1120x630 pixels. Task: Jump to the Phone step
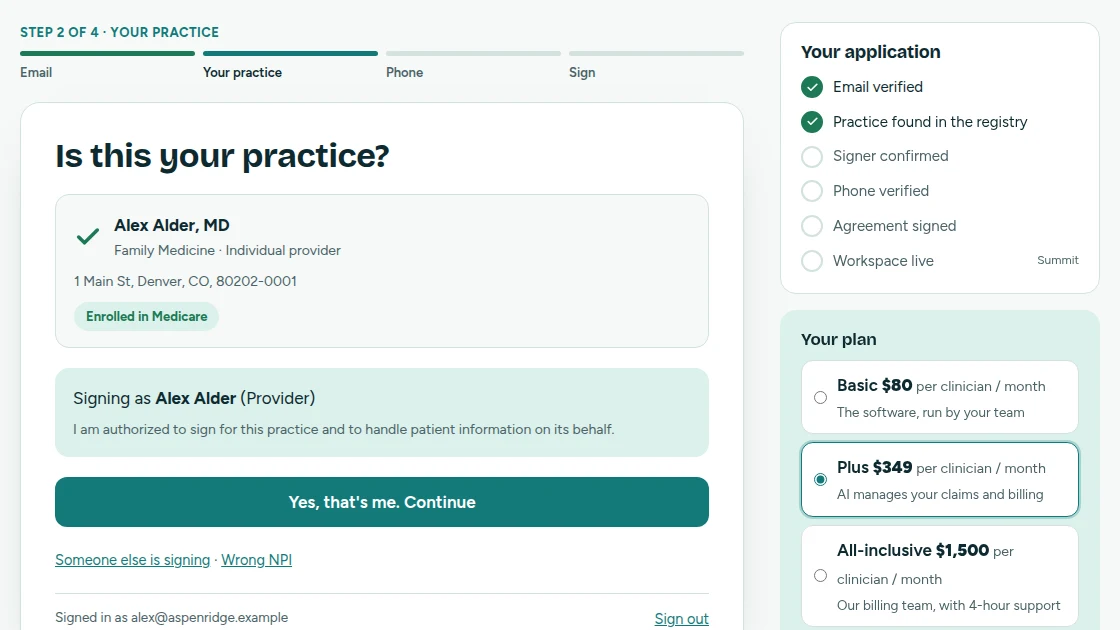(x=404, y=72)
